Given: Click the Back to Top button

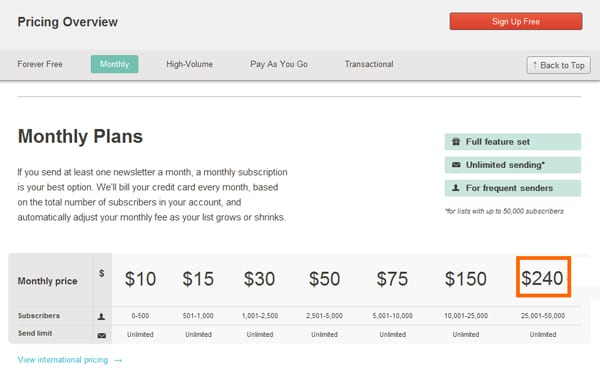Looking at the screenshot, I should [558, 65].
